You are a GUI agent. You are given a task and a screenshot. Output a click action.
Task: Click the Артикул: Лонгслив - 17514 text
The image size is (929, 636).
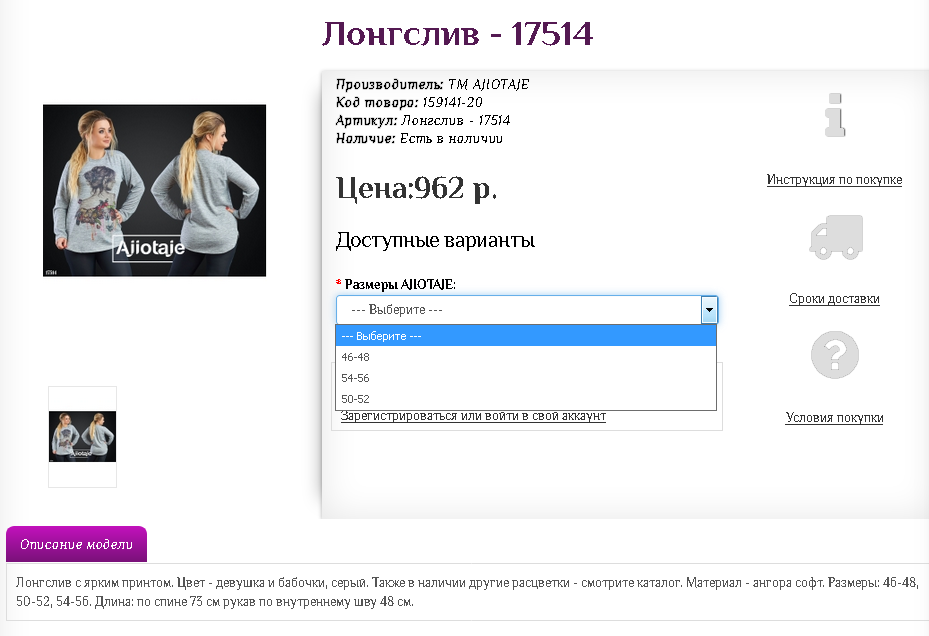tap(423, 120)
